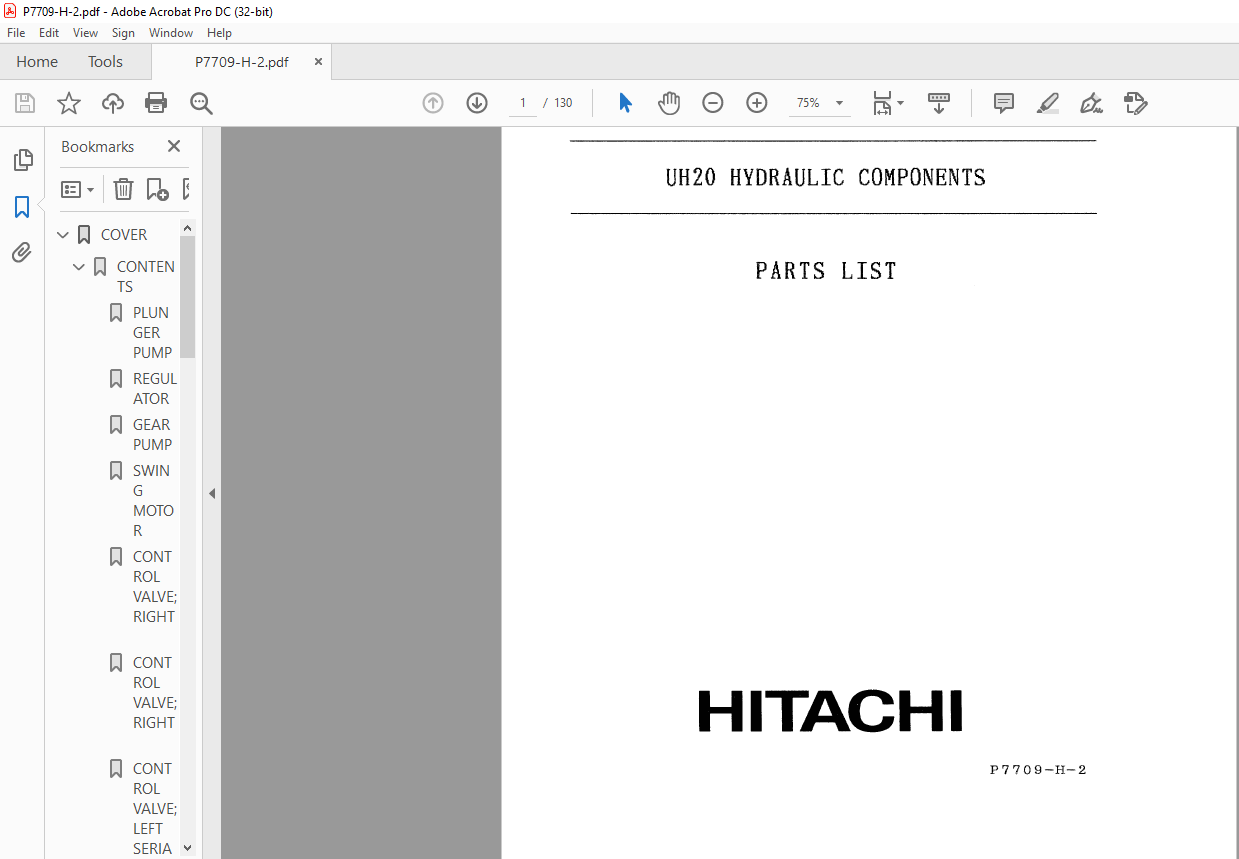Open the stamp/share tool icon

[1135, 103]
